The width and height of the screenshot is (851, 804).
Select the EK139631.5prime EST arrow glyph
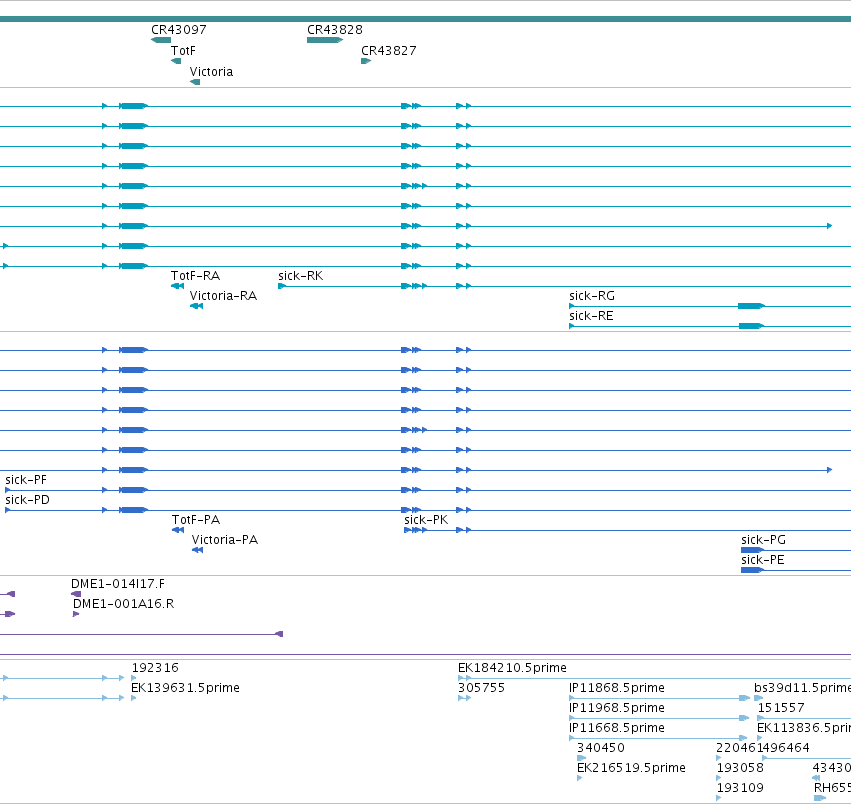pos(134,698)
